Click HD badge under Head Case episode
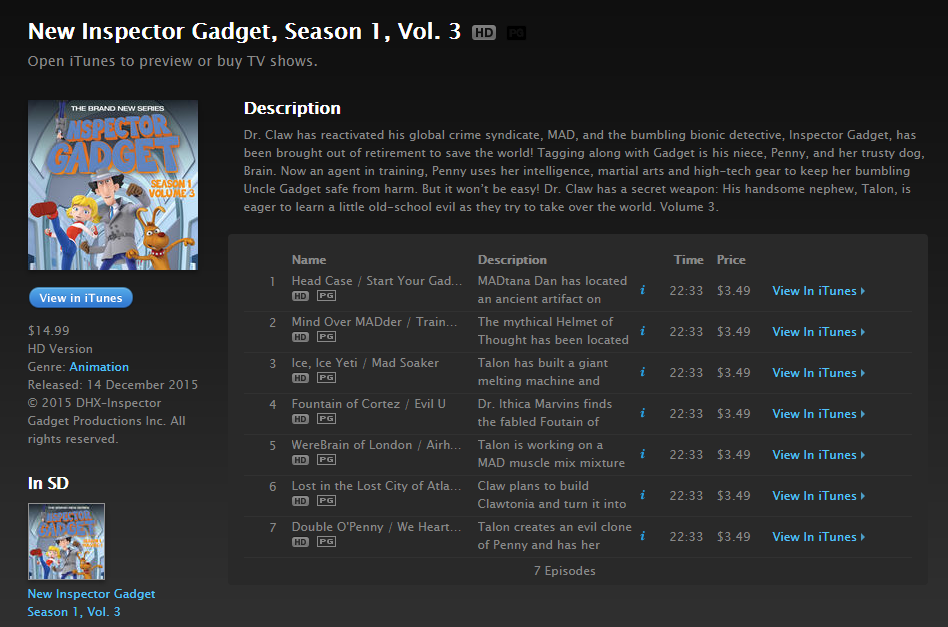This screenshot has width=948, height=627. tap(300, 296)
